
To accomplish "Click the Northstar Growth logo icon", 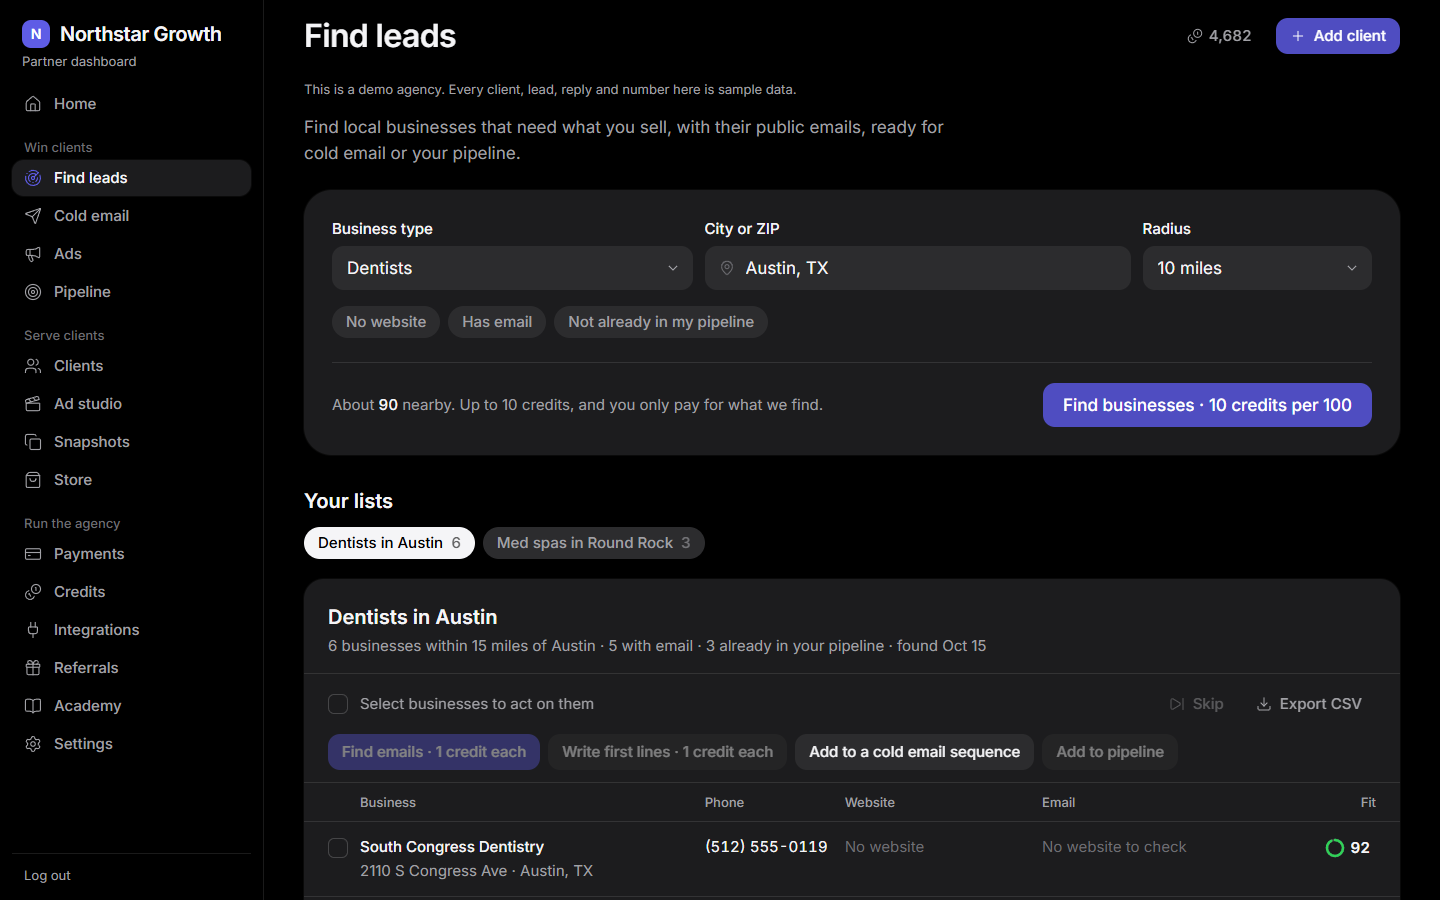I will 36,34.
